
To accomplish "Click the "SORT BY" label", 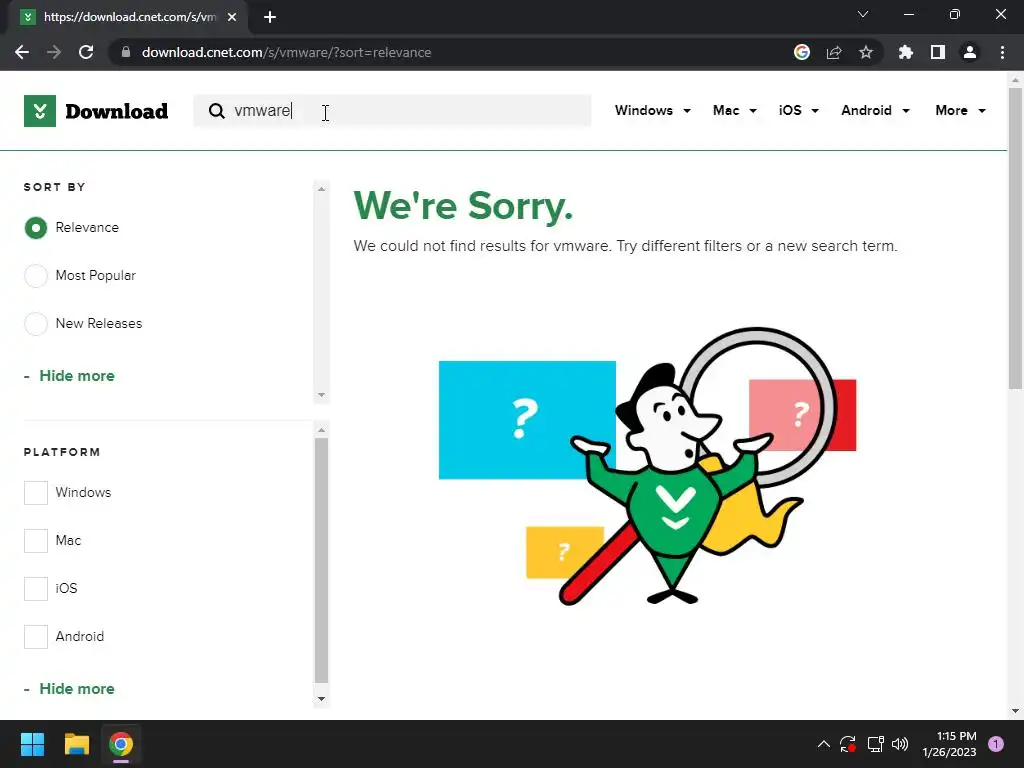I will 55,187.
